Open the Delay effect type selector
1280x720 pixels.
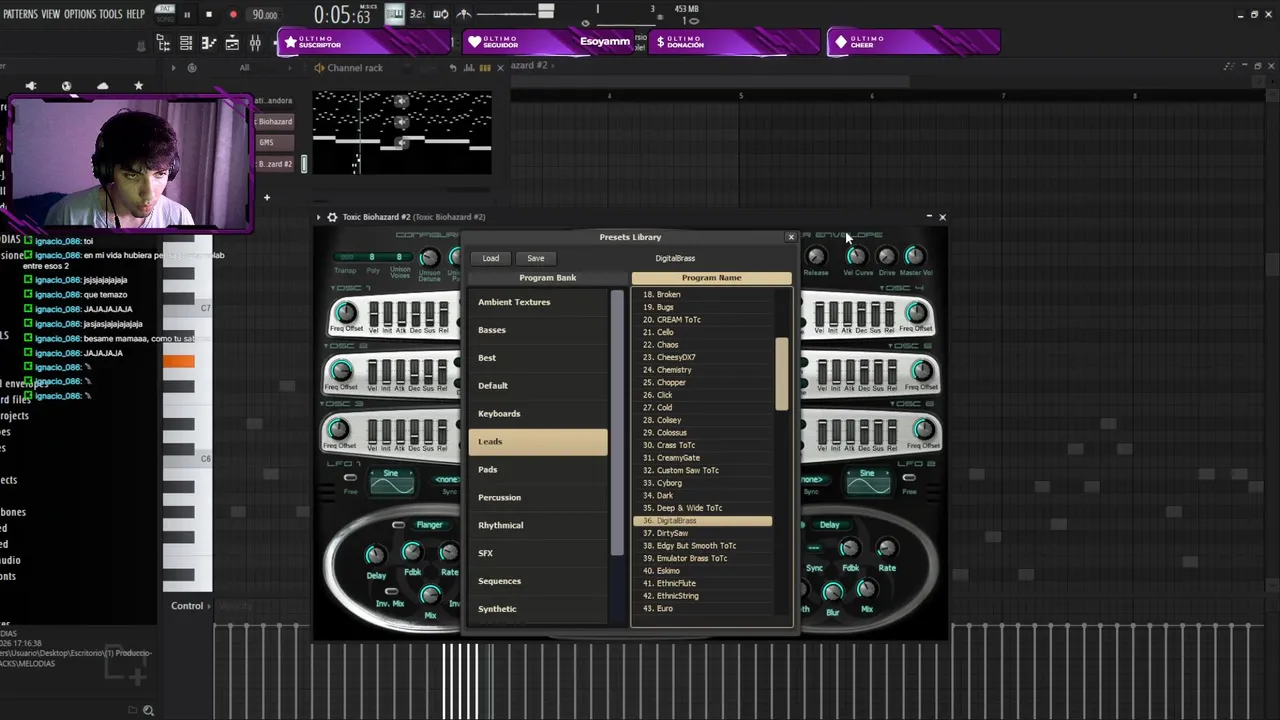830,525
